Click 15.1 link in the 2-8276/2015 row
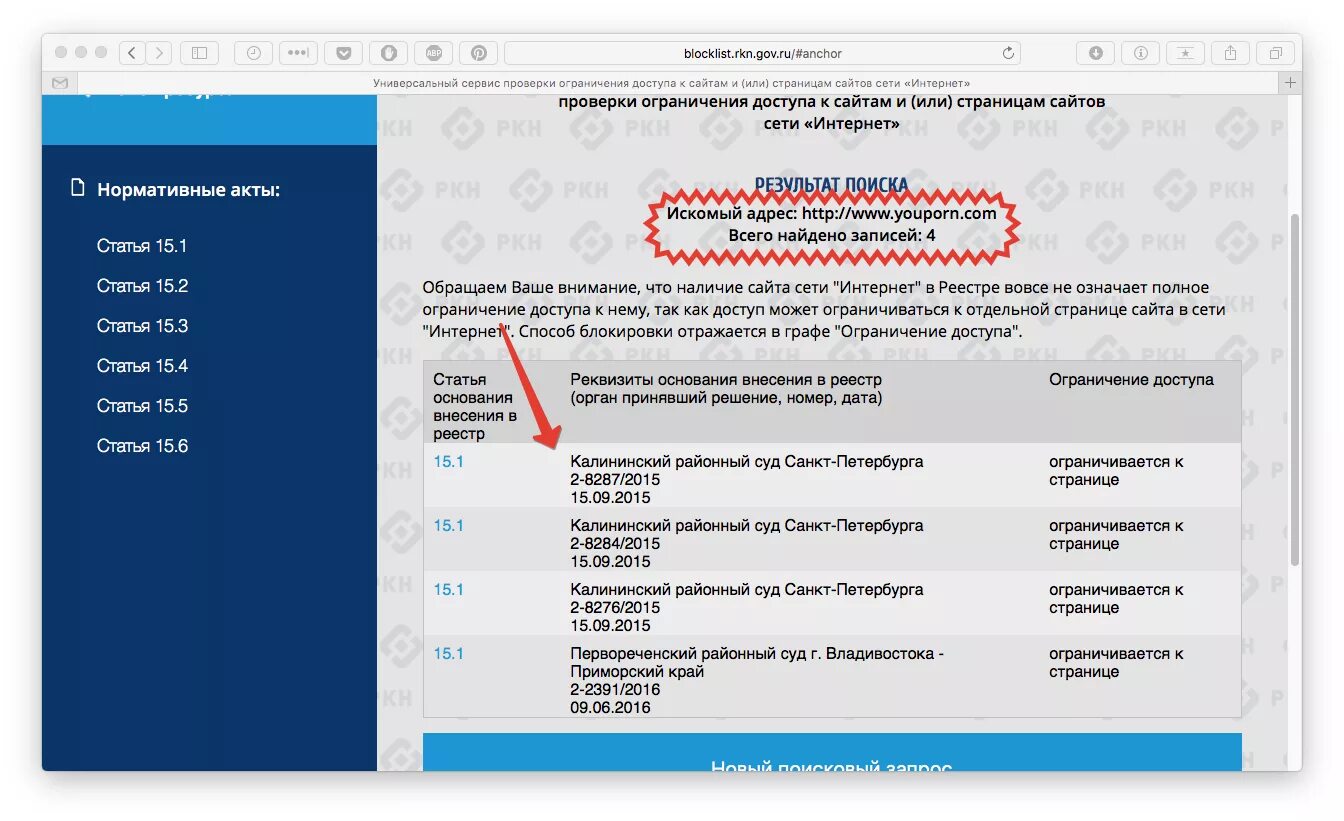1344x821 pixels. pos(448,590)
